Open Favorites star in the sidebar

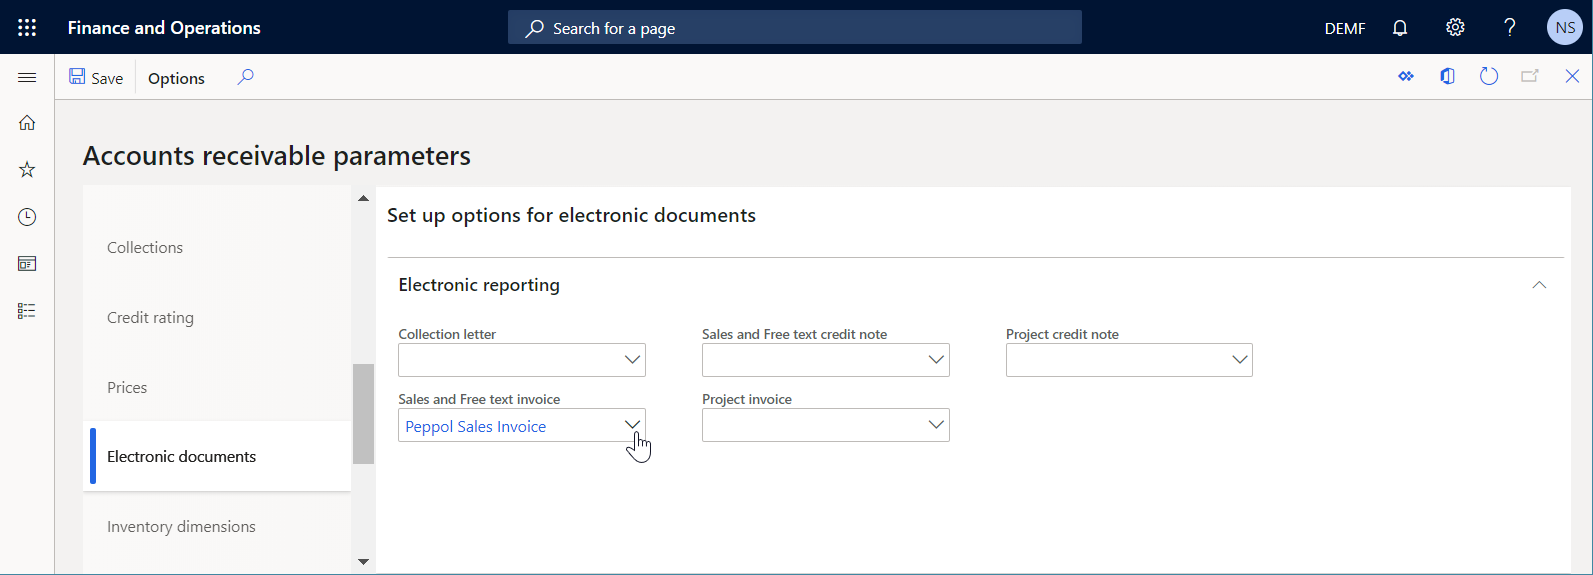pyautogui.click(x=27, y=170)
